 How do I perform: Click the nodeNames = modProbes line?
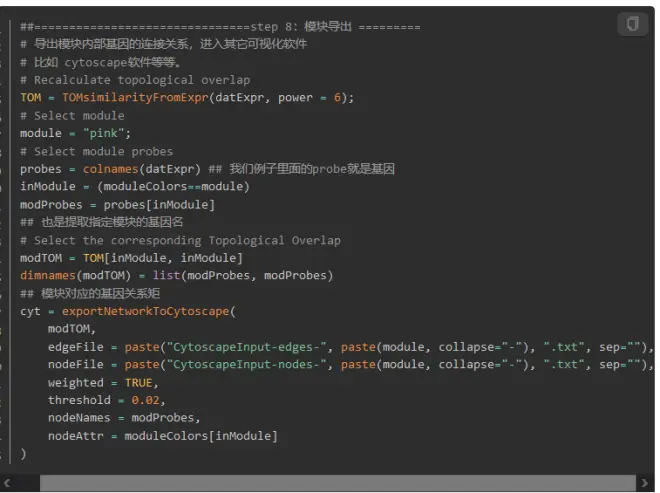124,418
